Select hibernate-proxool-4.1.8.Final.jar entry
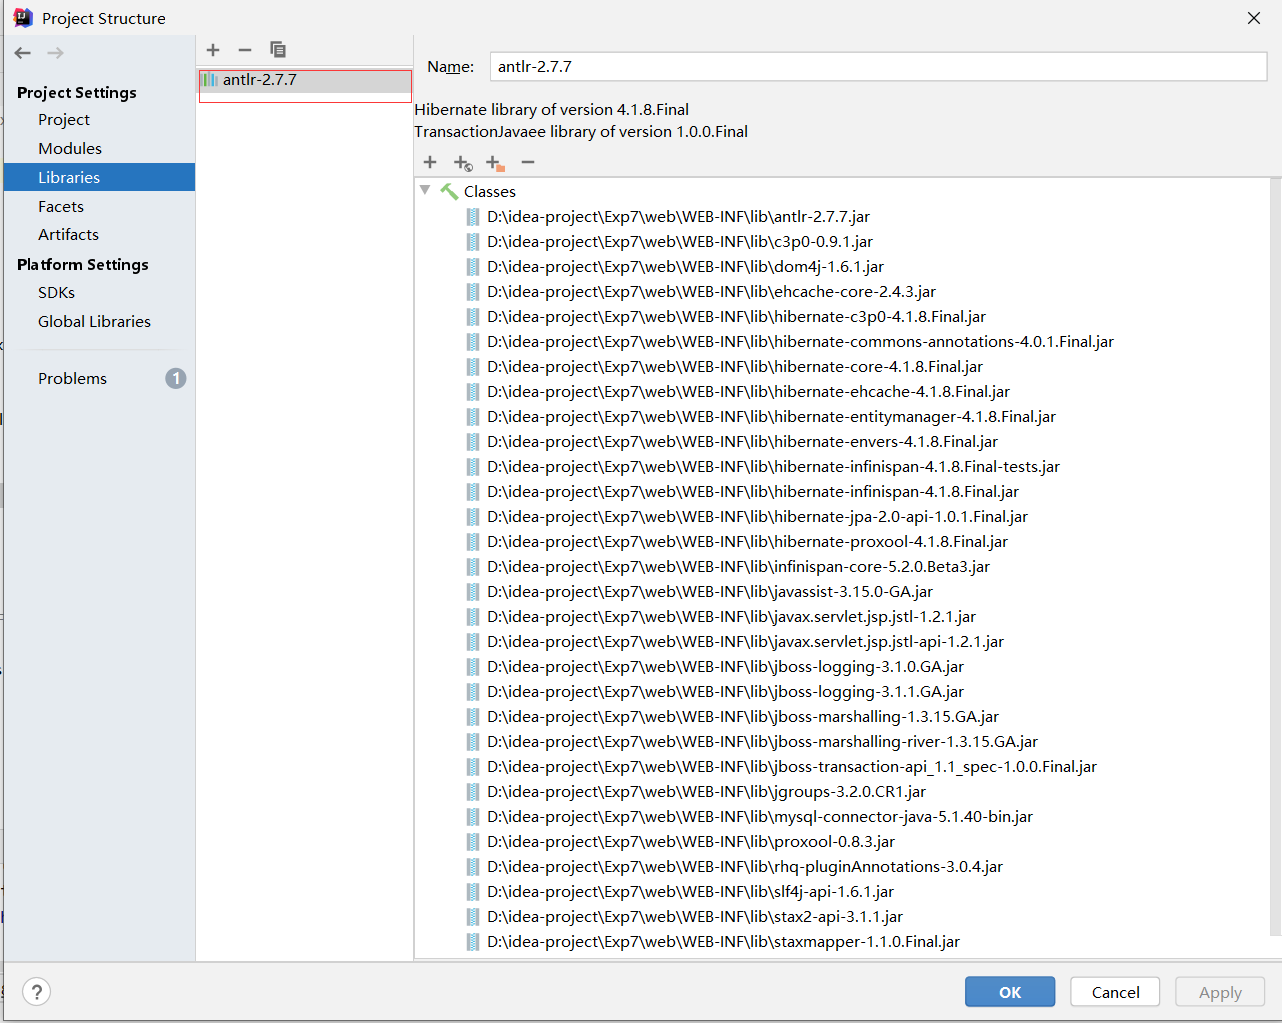Image resolution: width=1282 pixels, height=1023 pixels. [747, 542]
